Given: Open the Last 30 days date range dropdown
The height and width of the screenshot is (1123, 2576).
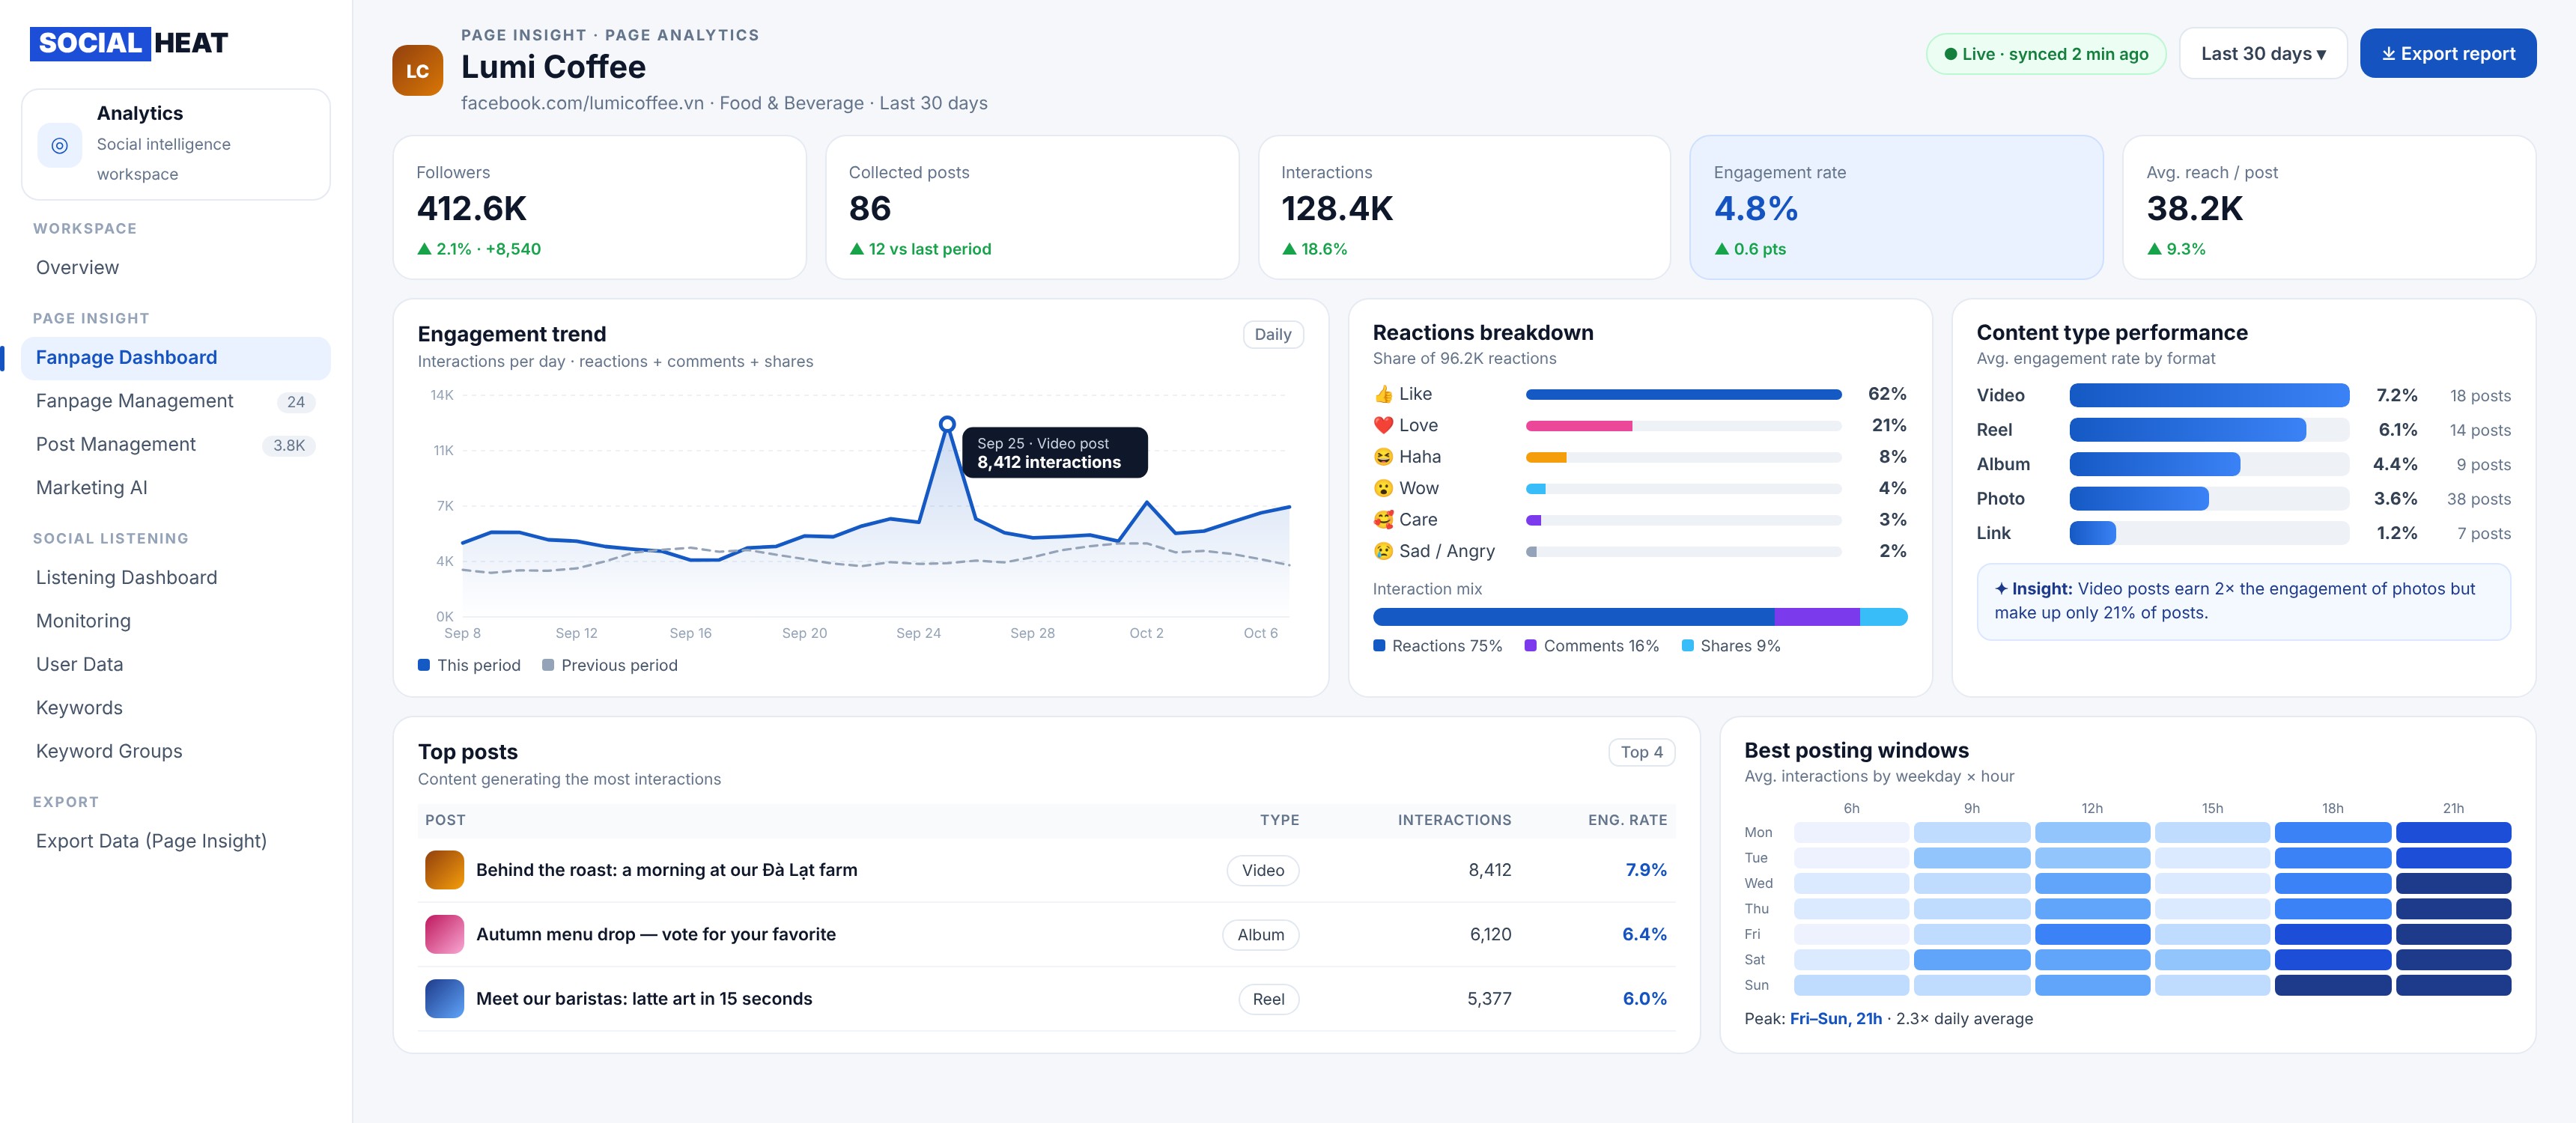Looking at the screenshot, I should (x=2262, y=54).
